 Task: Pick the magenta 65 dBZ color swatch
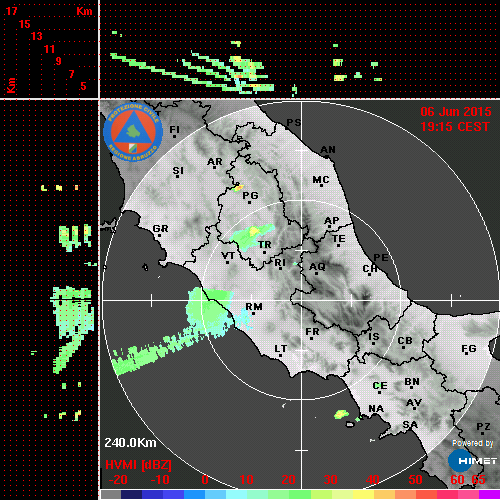tap(489, 494)
